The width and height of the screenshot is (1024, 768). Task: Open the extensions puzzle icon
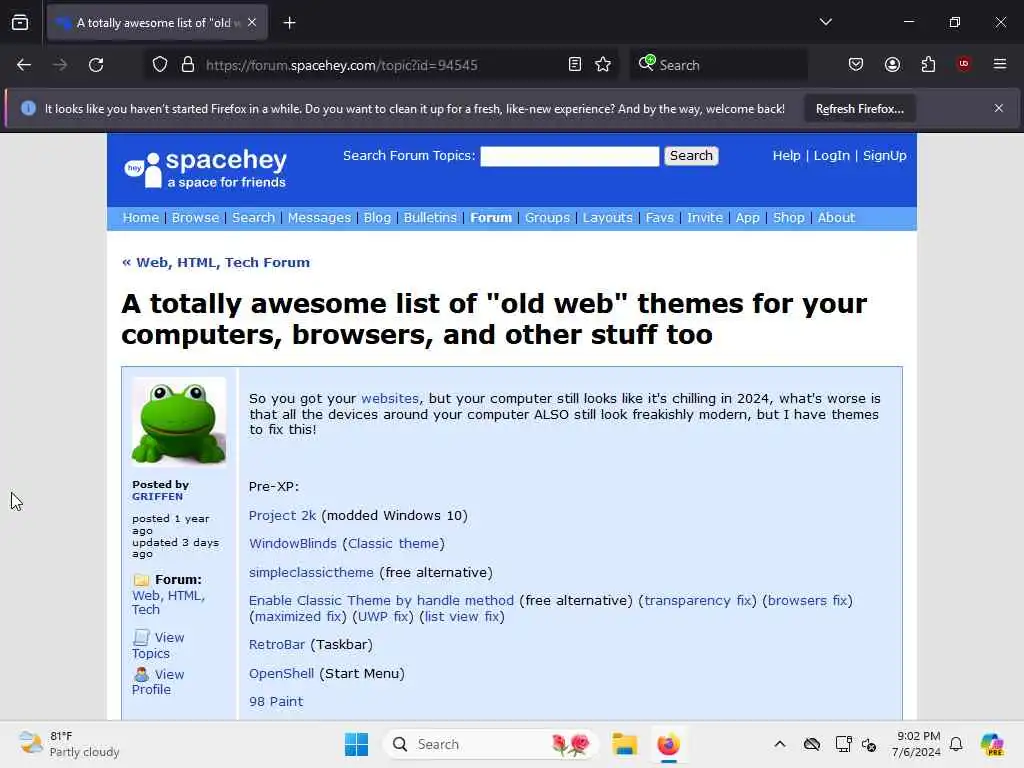click(928, 64)
